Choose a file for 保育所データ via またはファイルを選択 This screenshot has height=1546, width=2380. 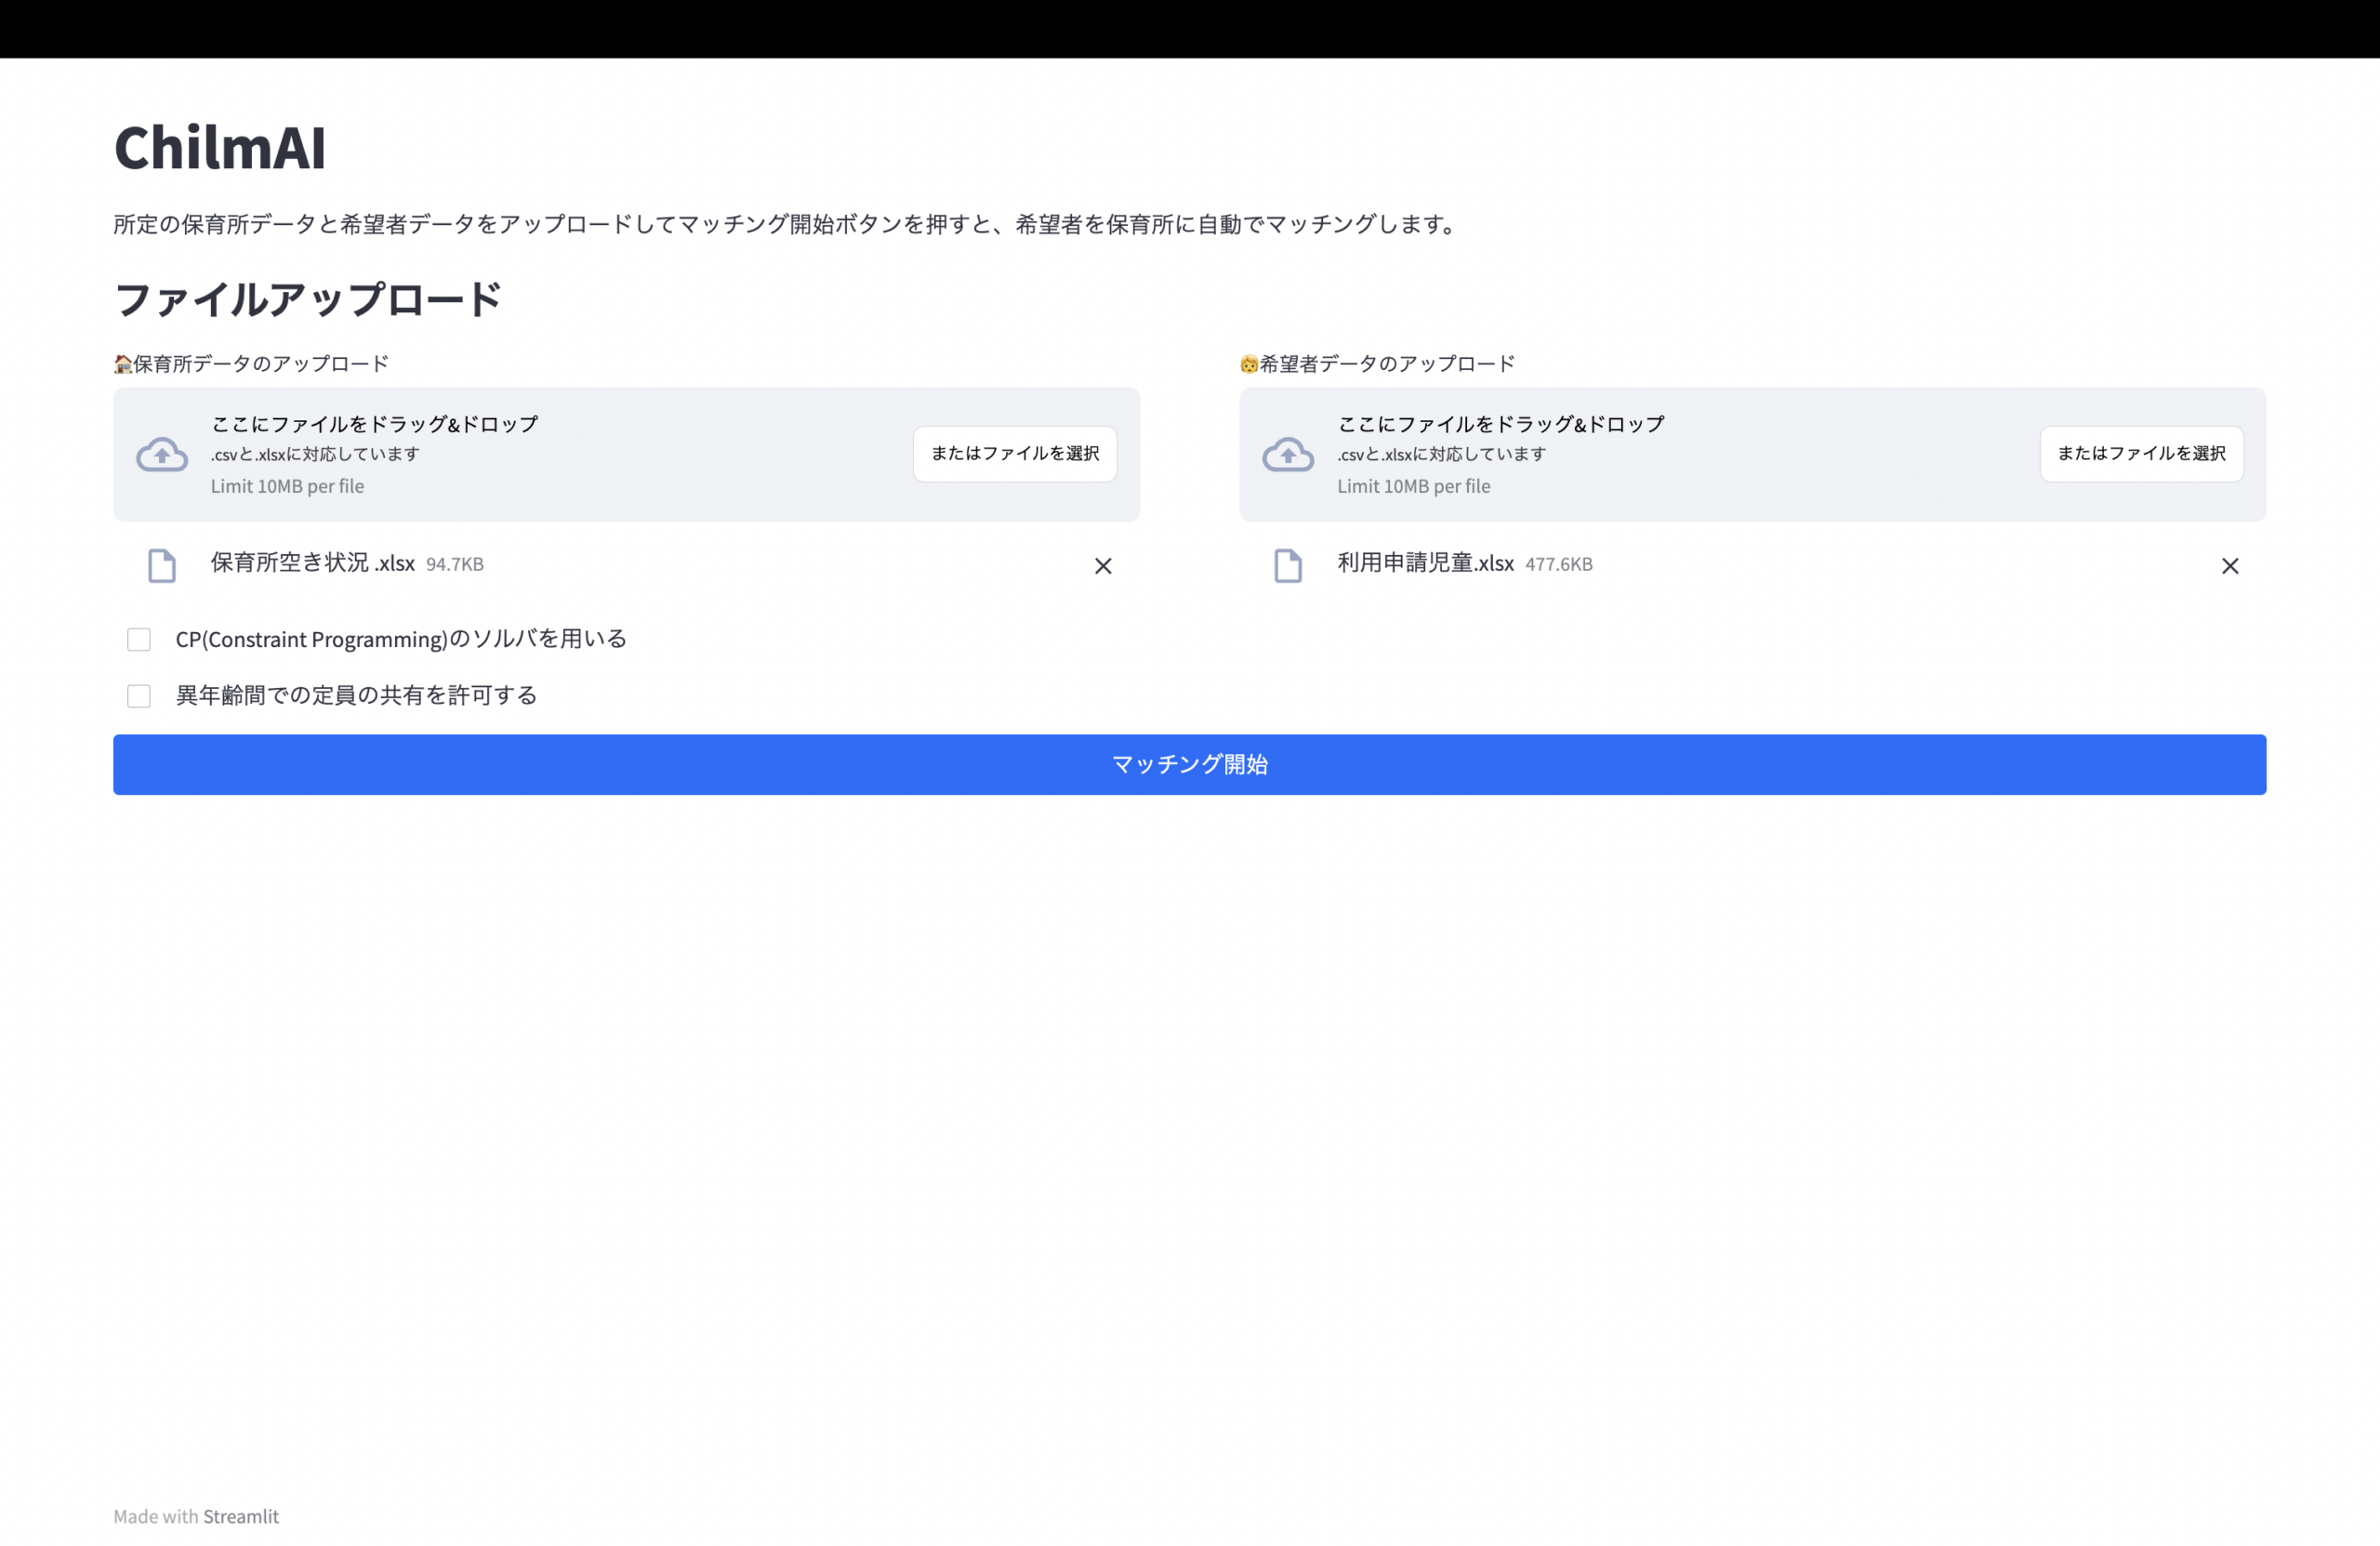coord(1015,454)
